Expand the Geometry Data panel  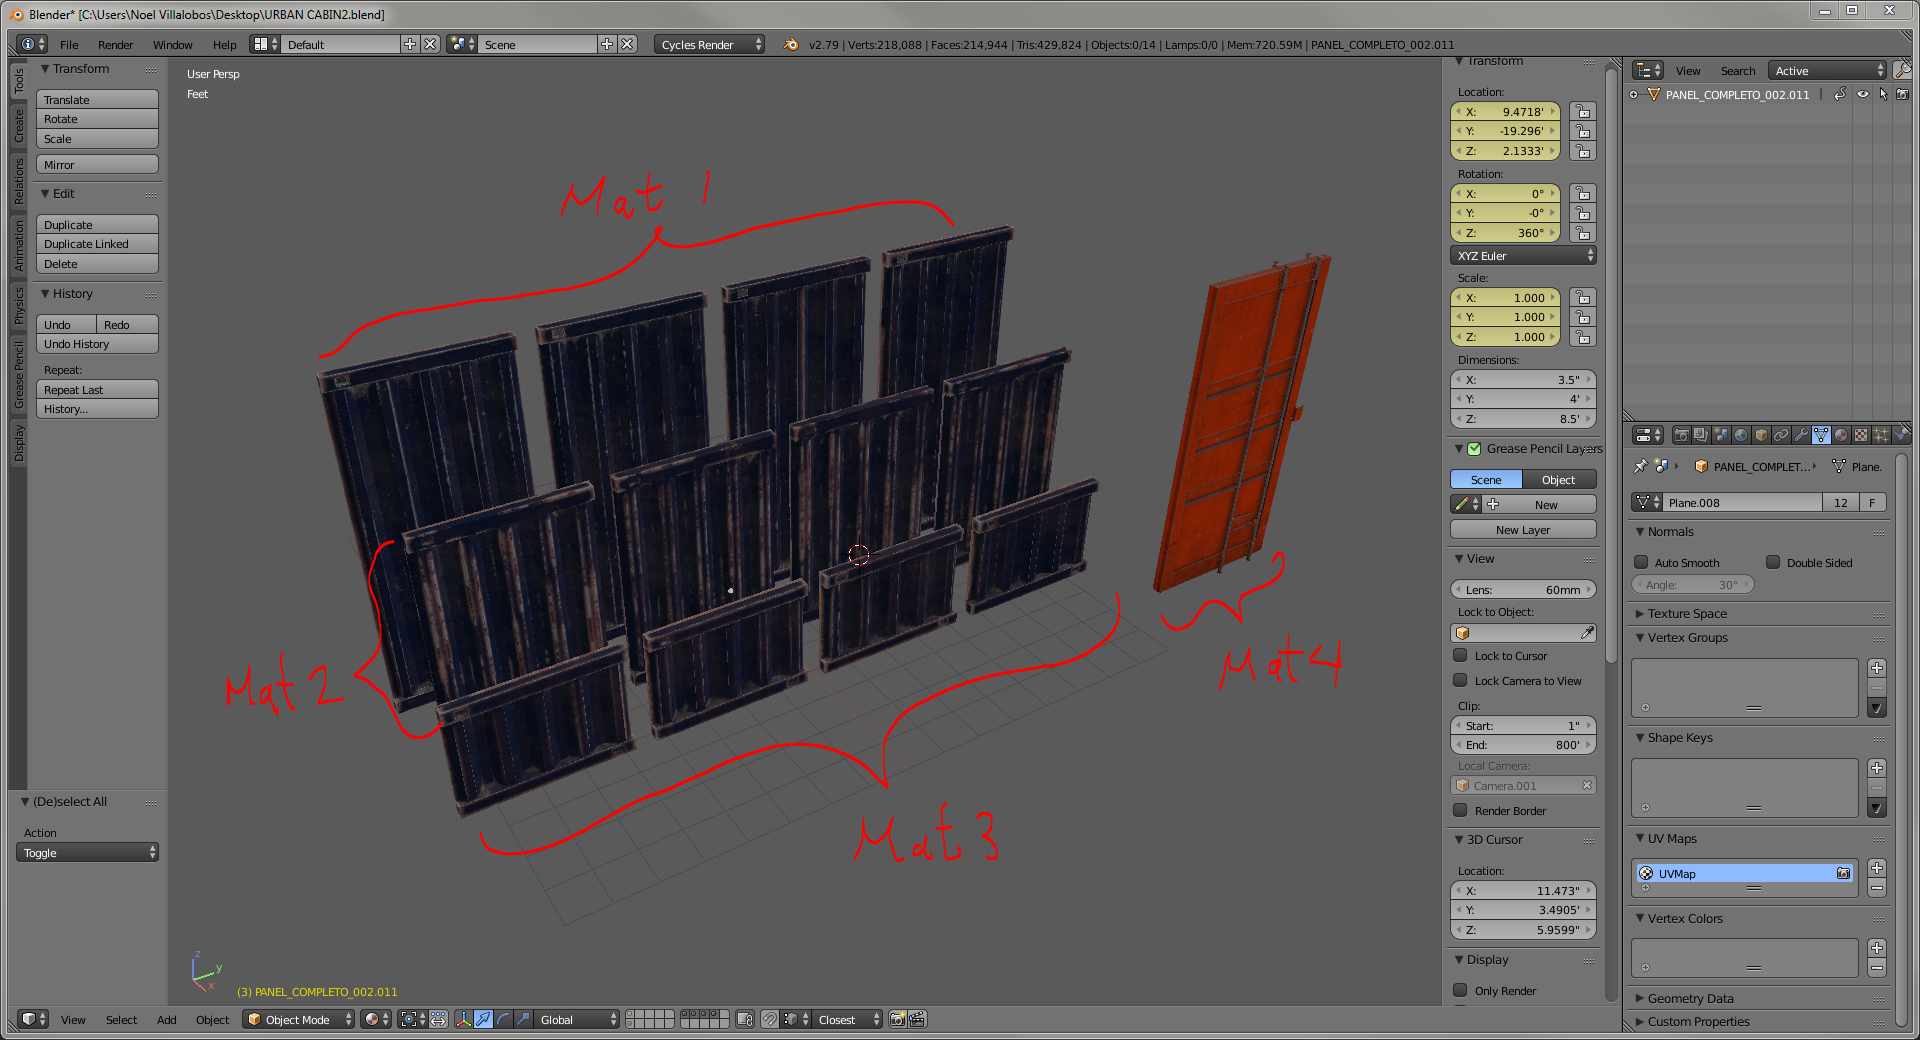1689,998
